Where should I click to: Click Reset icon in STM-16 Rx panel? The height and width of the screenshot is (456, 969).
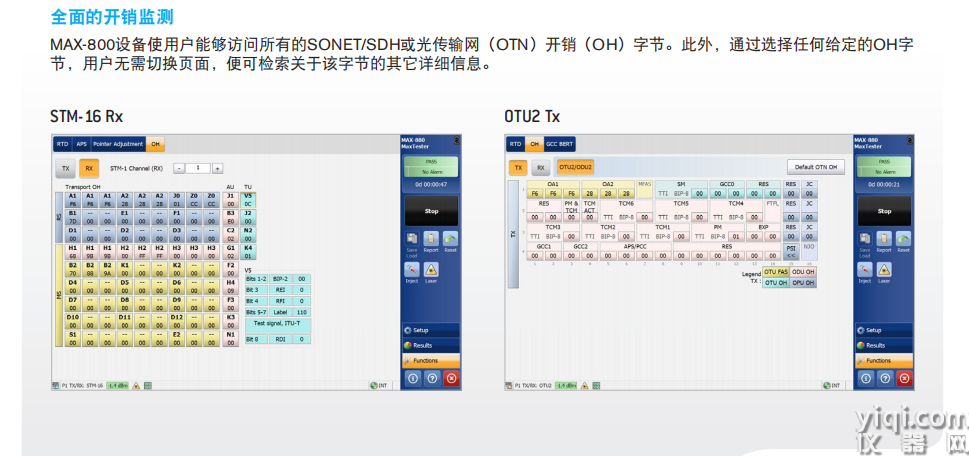(450, 240)
